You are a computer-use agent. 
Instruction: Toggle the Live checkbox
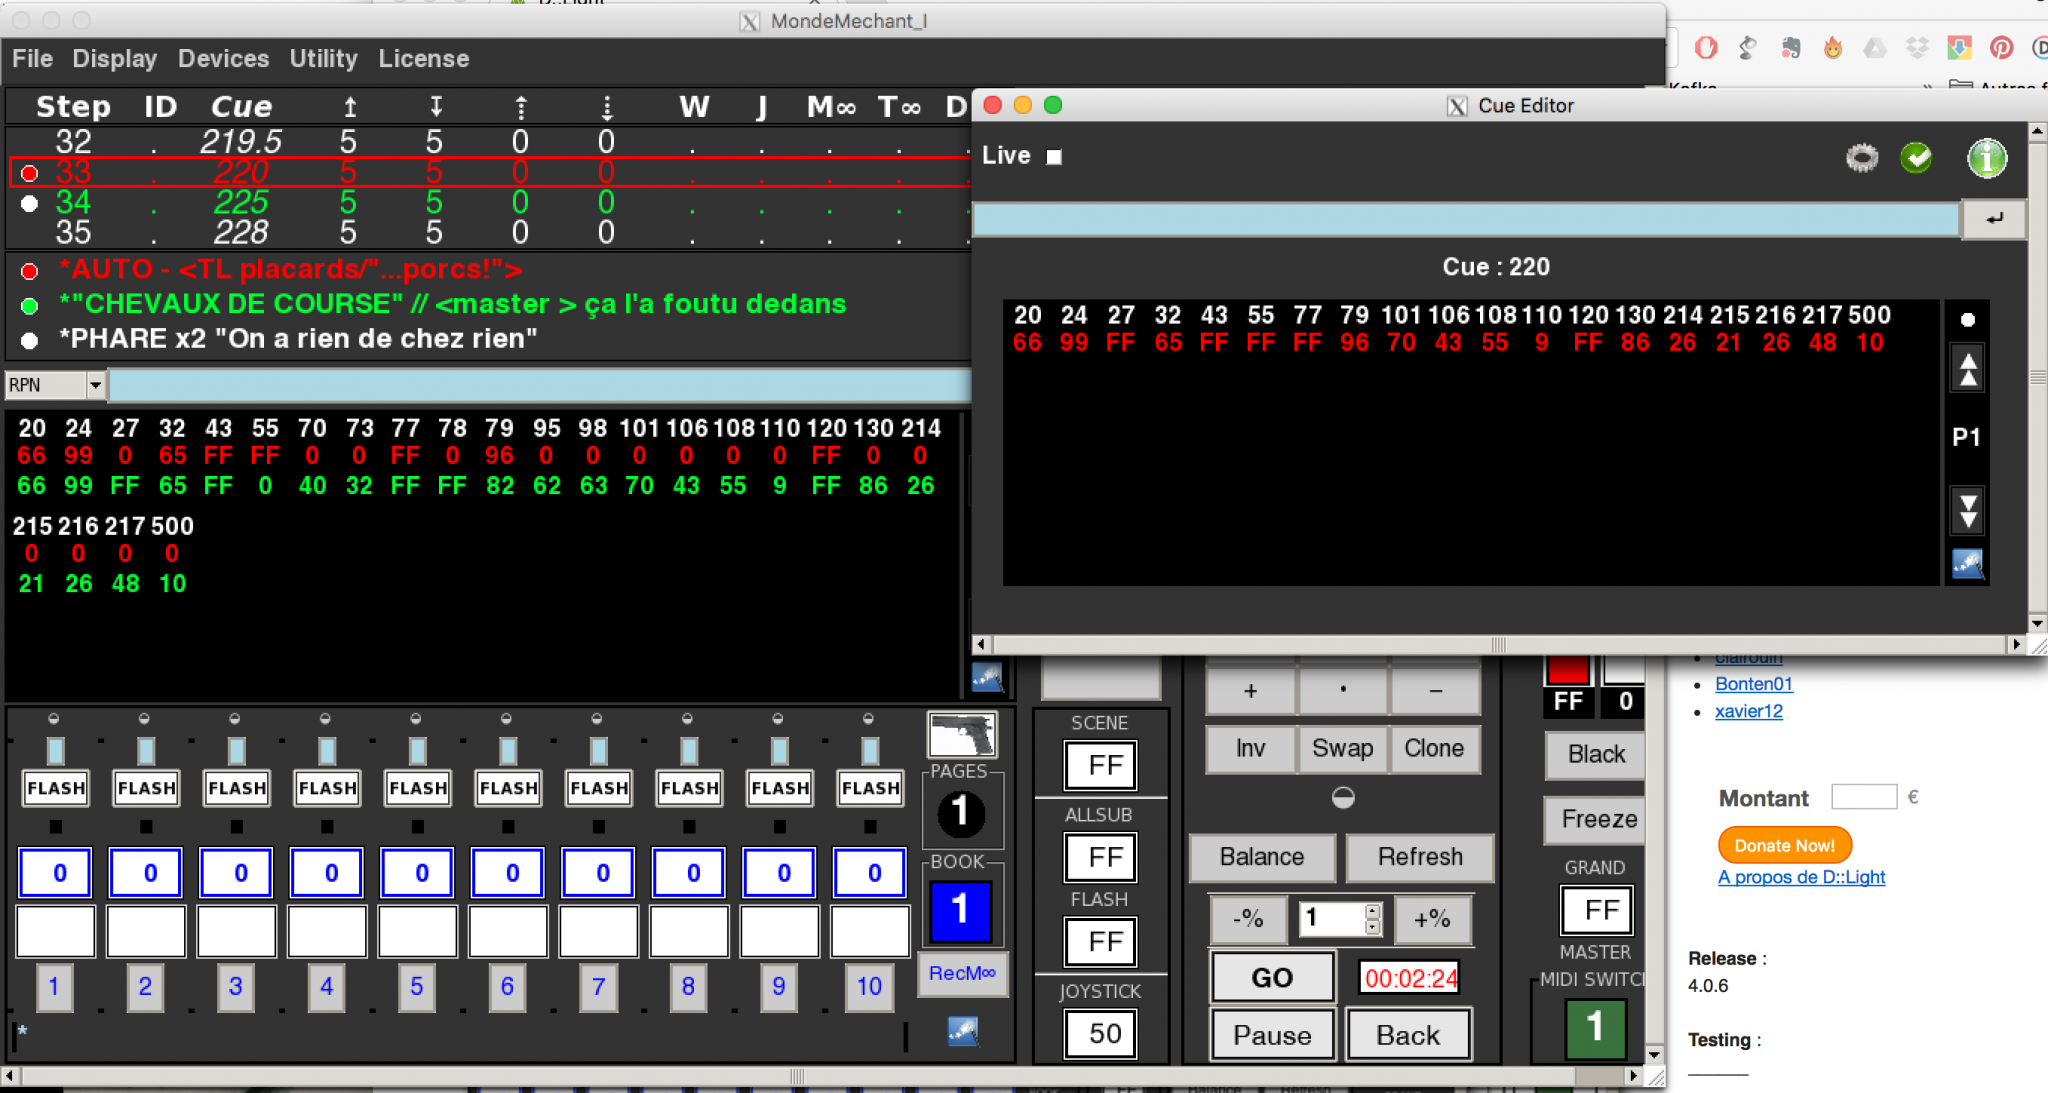[1054, 157]
